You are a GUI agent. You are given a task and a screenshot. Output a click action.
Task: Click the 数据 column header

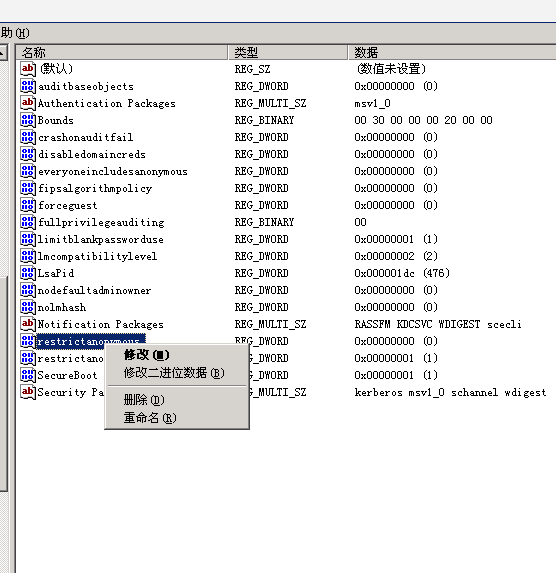[452, 52]
